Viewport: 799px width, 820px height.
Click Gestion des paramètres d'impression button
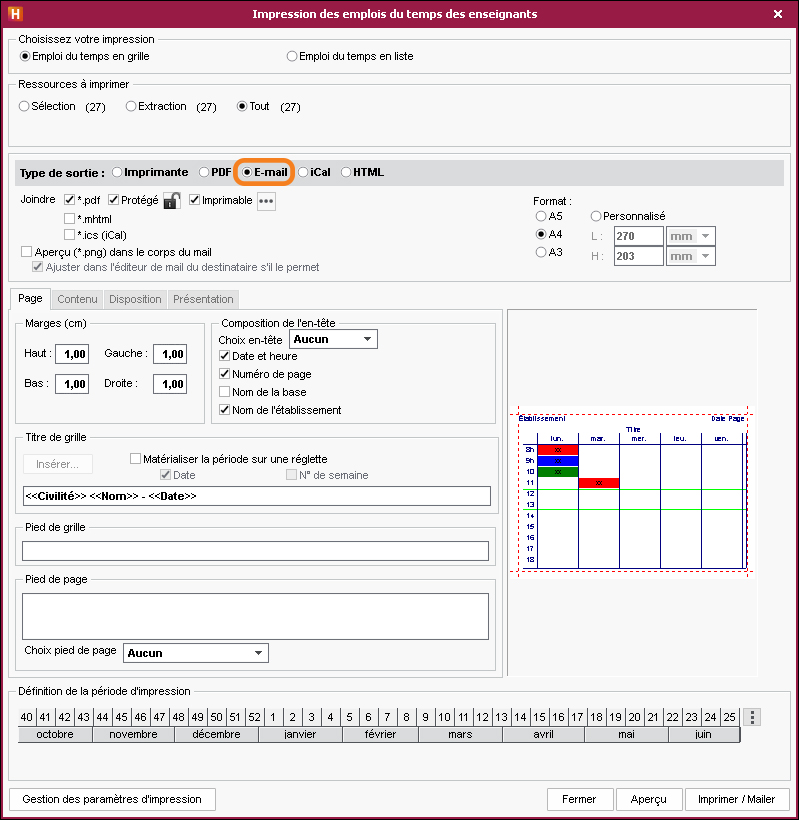pyautogui.click(x=112, y=799)
